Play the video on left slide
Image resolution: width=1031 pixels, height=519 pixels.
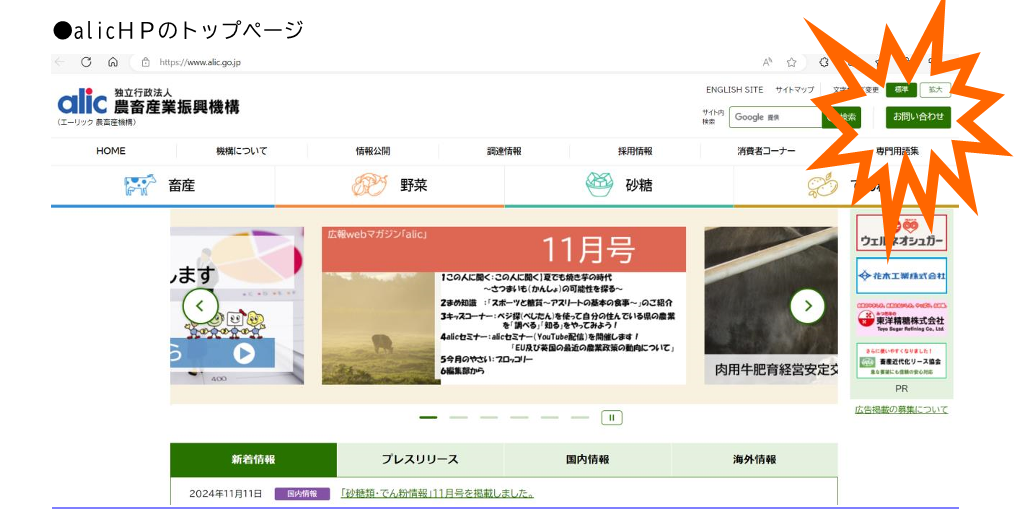click(244, 354)
